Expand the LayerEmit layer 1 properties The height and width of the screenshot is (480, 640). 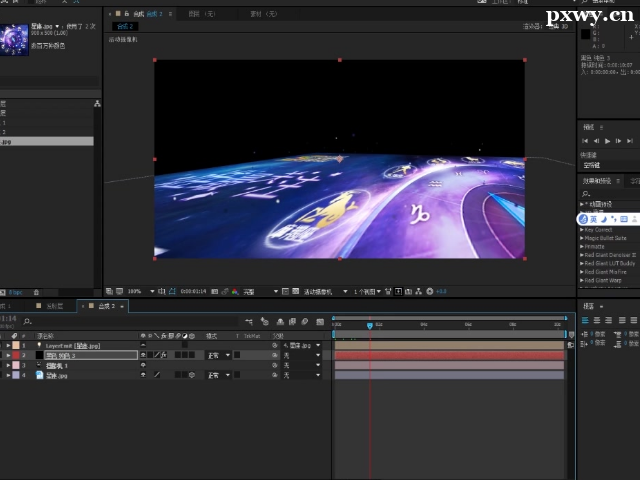pyautogui.click(x=8, y=345)
